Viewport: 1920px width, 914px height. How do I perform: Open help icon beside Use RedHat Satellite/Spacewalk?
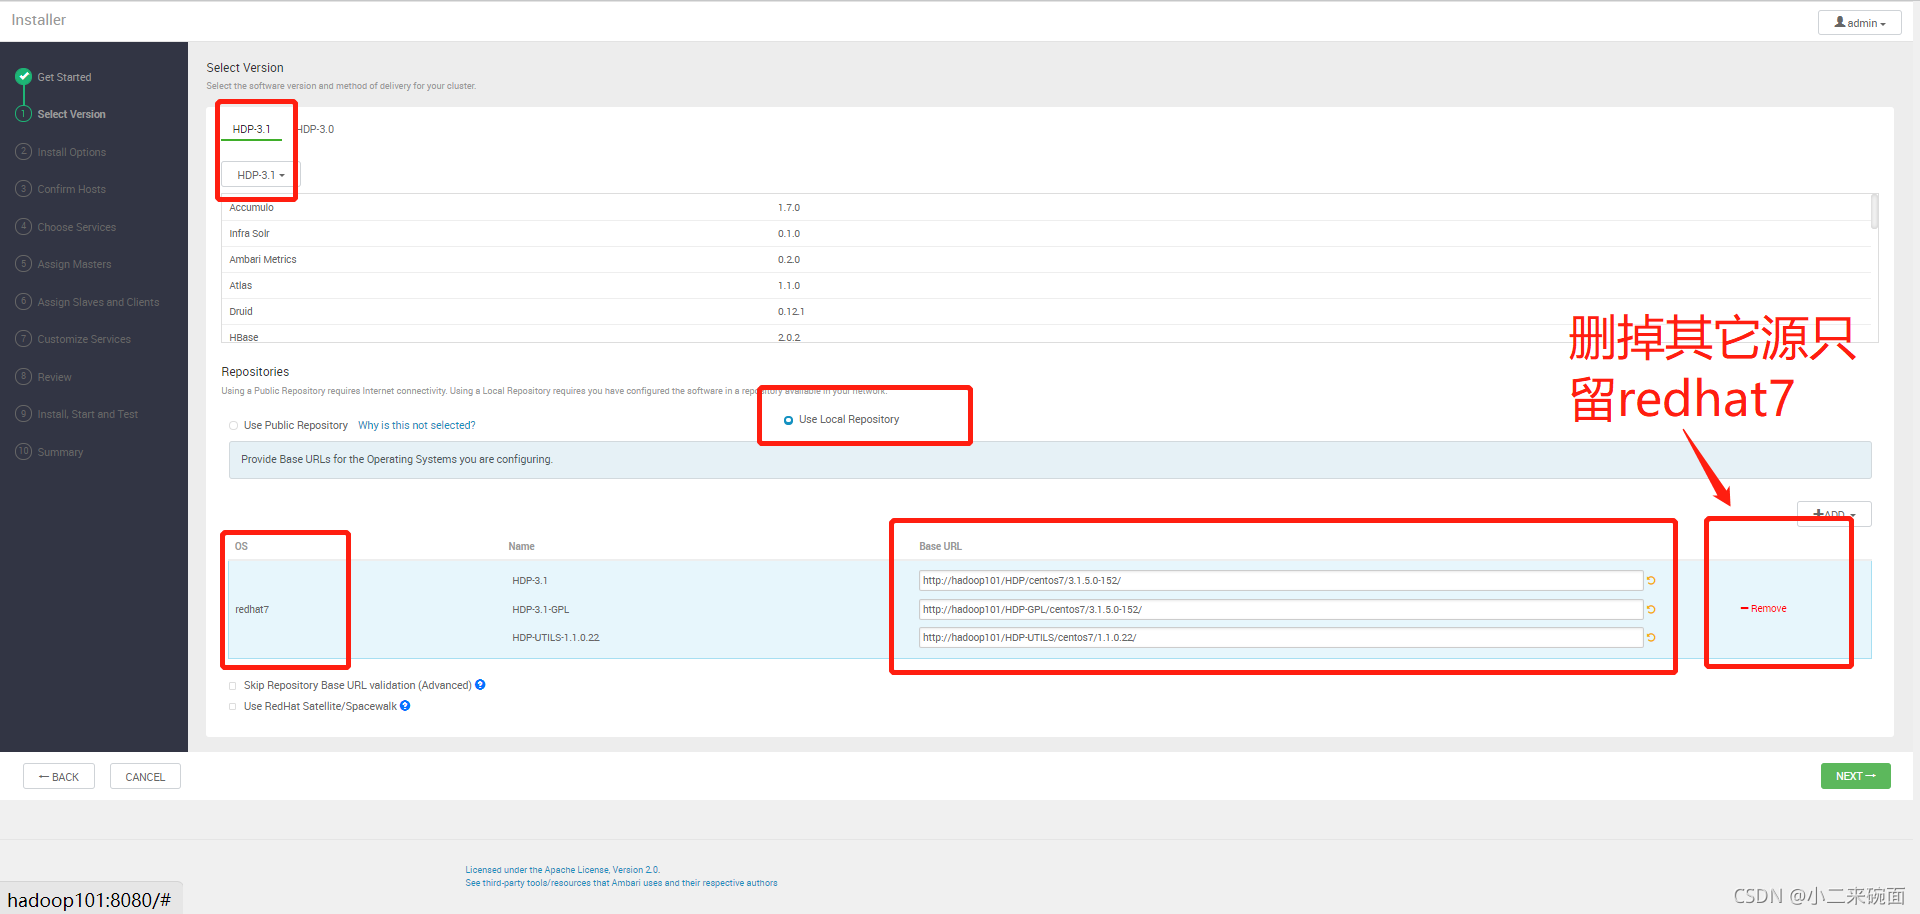click(405, 706)
